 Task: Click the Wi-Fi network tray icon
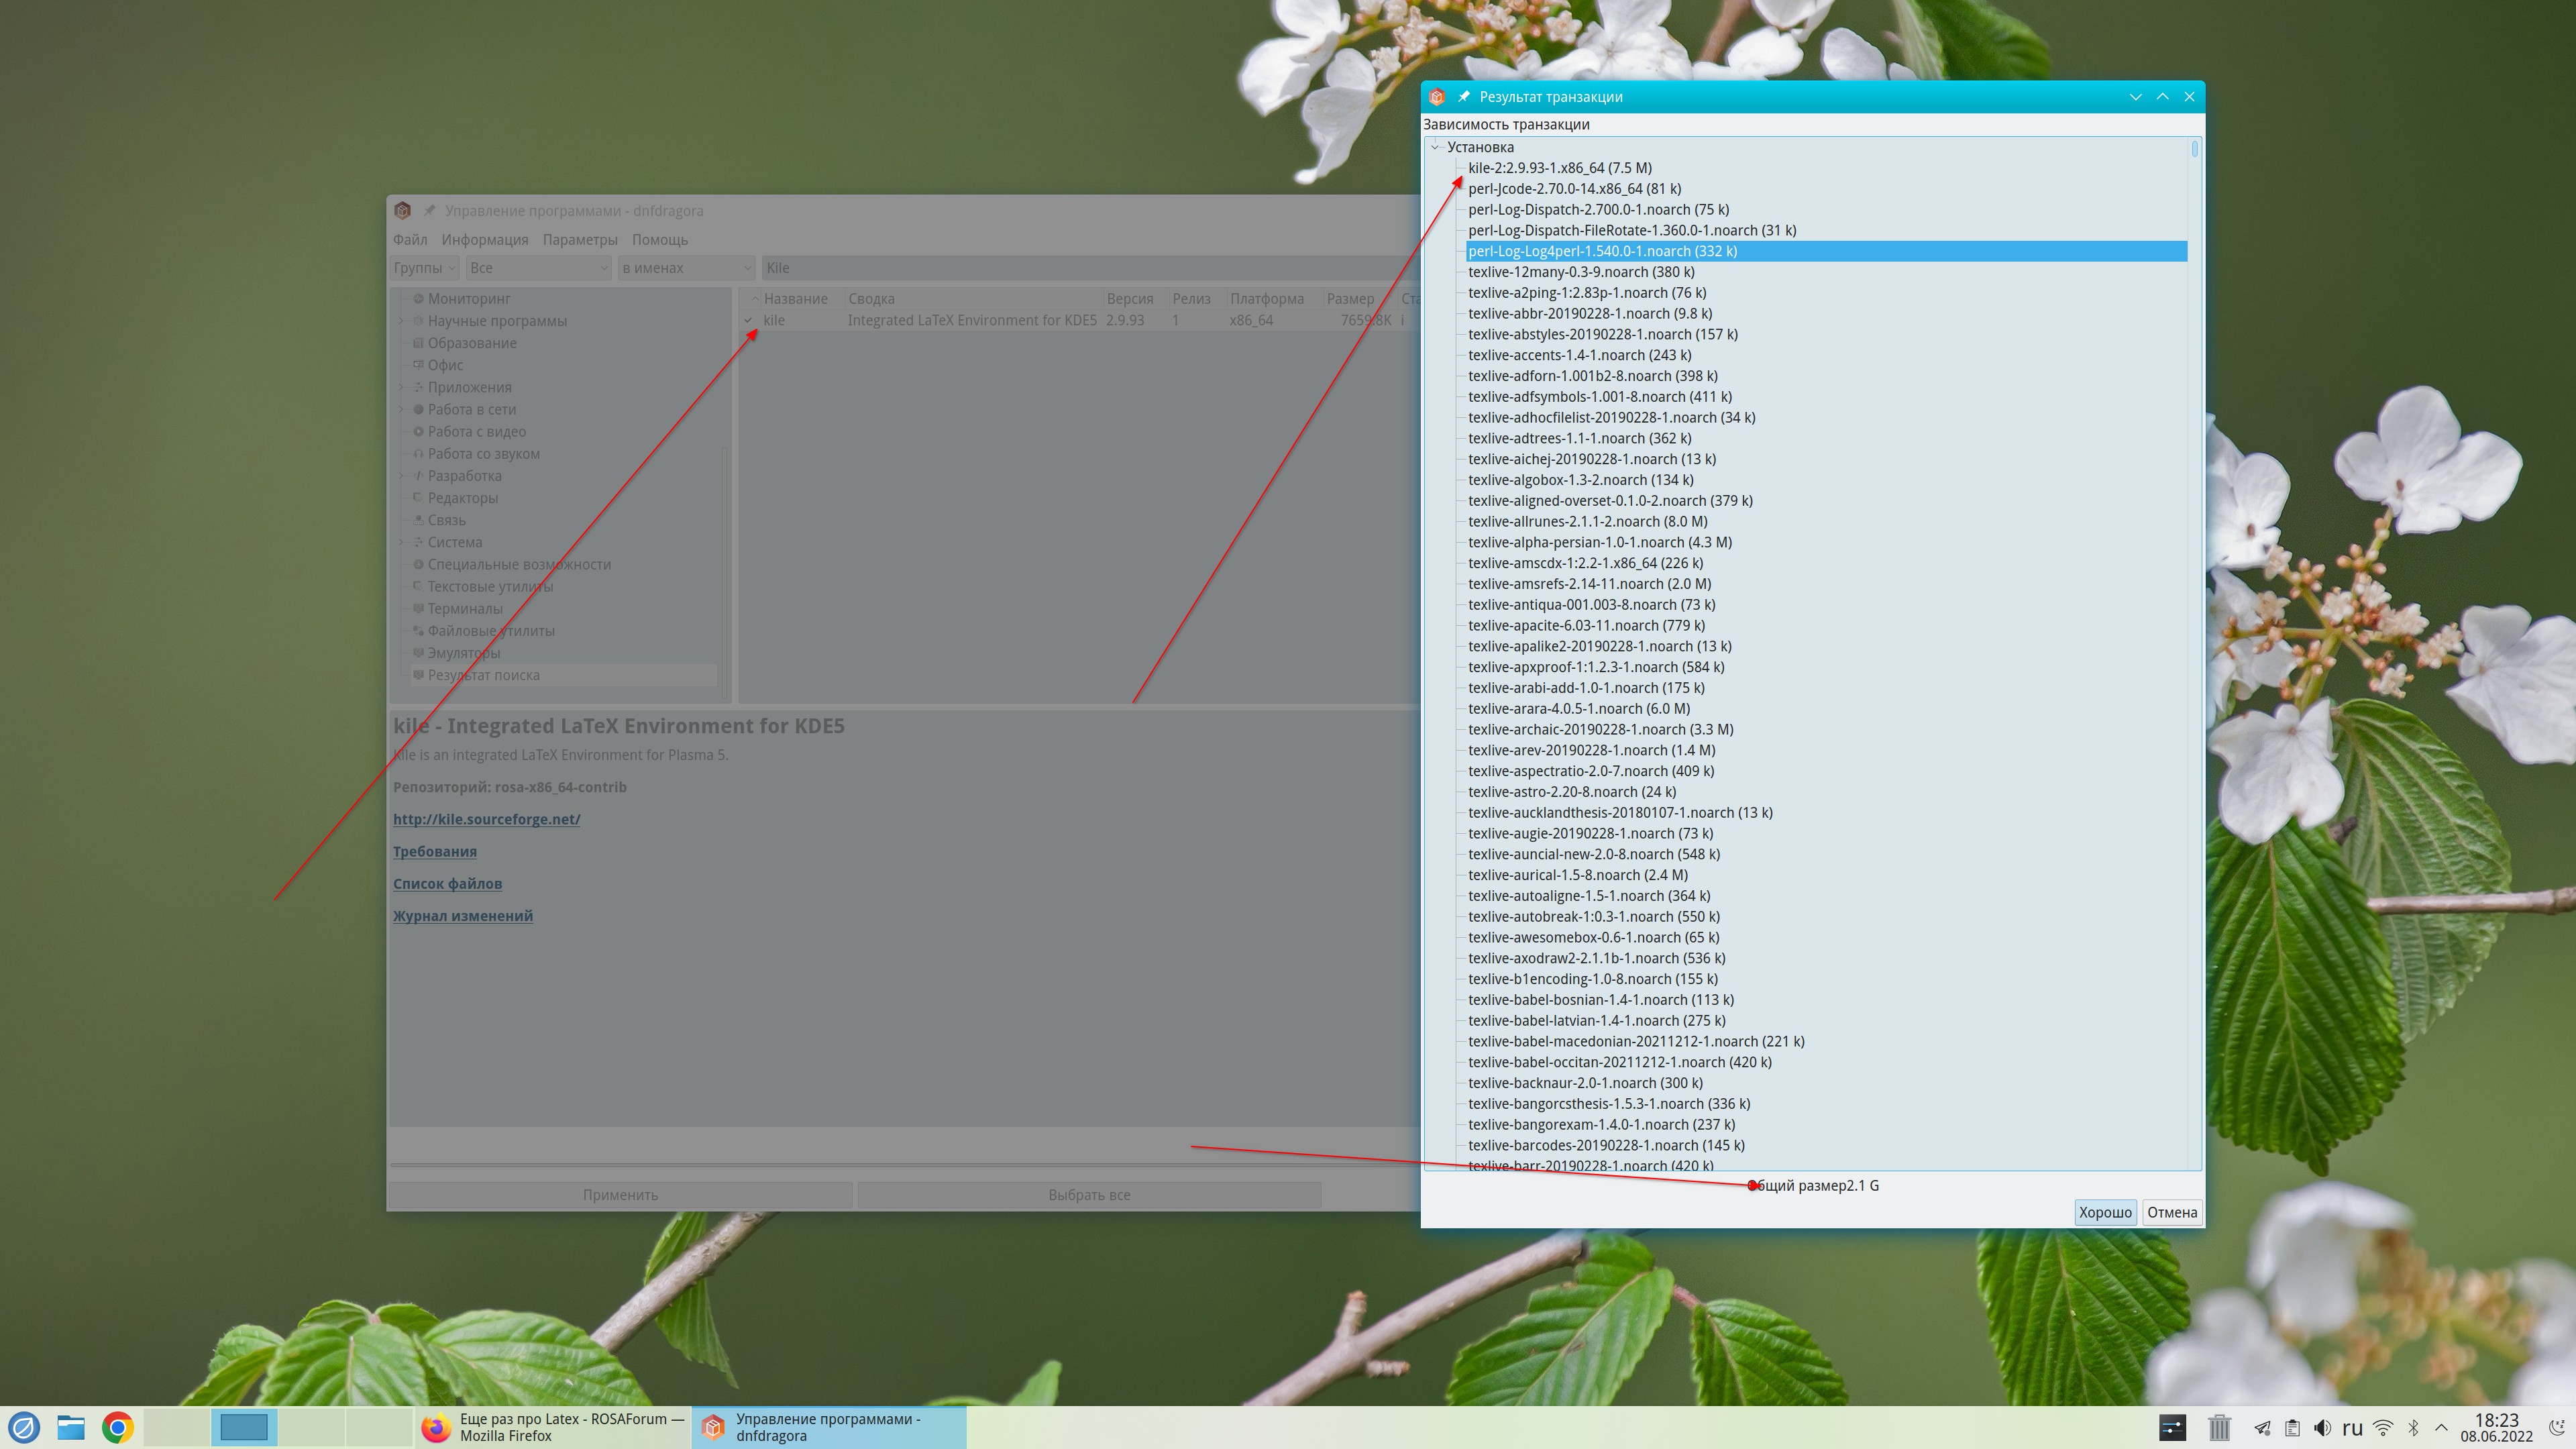pos(2384,1428)
